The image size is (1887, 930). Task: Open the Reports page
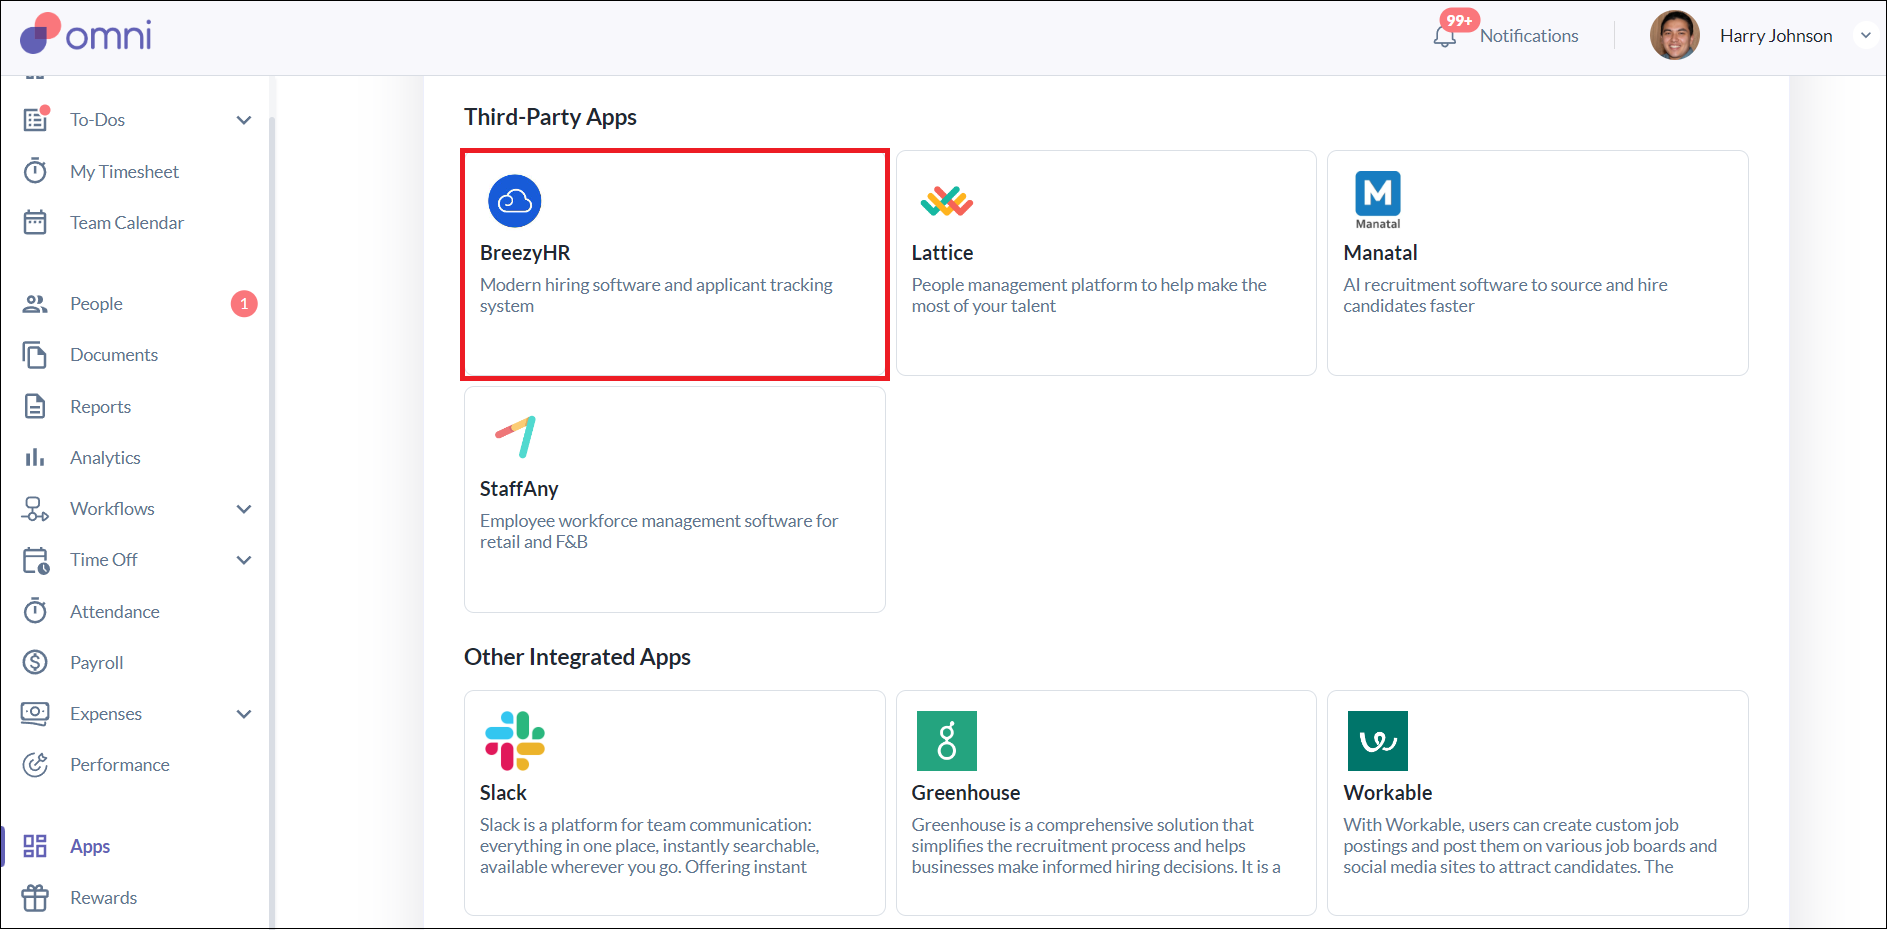pos(100,407)
